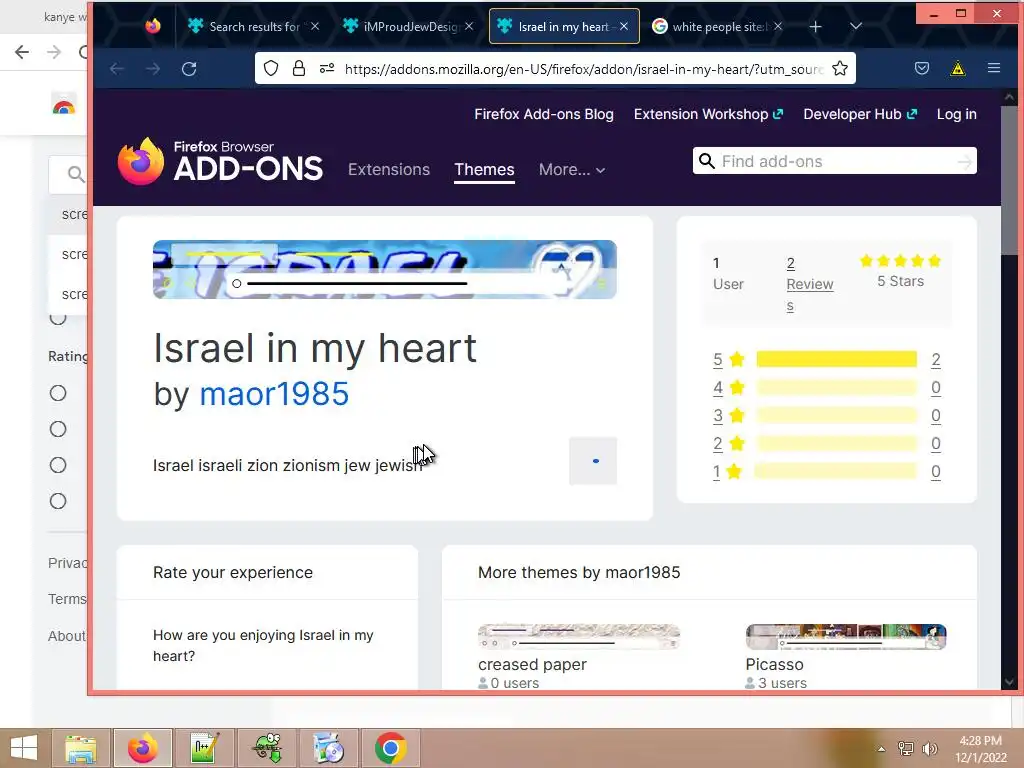Click the Firefox forward arrow
Image resolution: width=1024 pixels, height=768 pixels.
coord(153,69)
